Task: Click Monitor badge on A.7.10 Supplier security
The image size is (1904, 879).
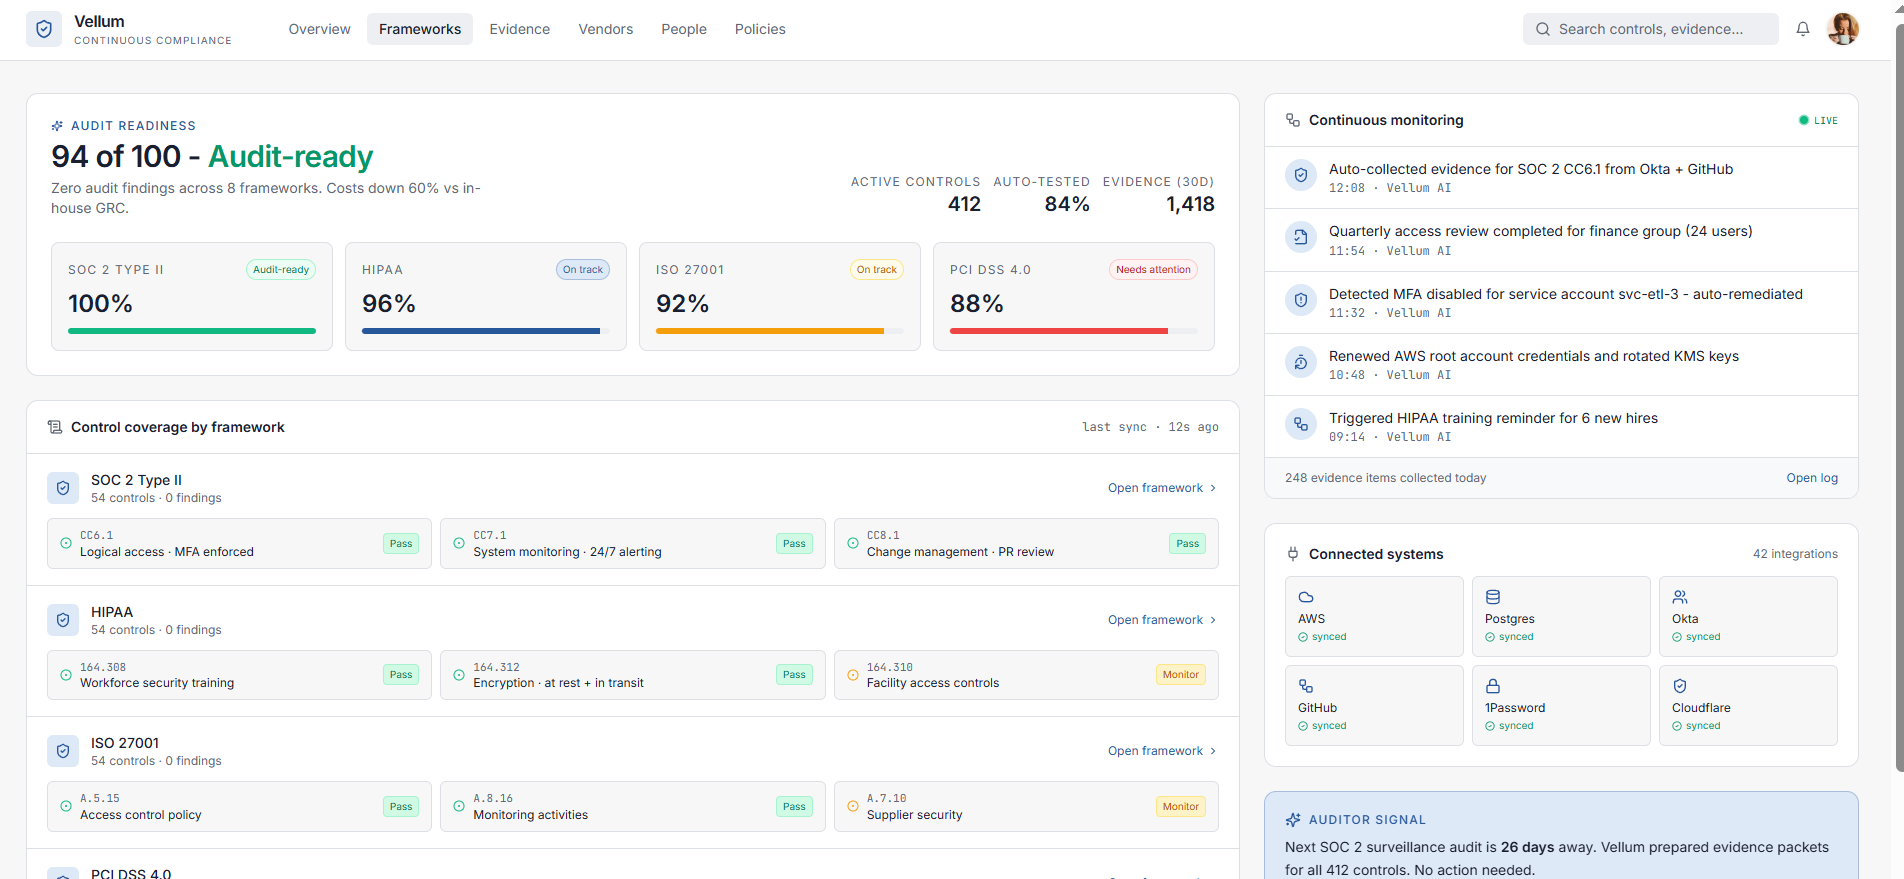Action: click(1181, 807)
